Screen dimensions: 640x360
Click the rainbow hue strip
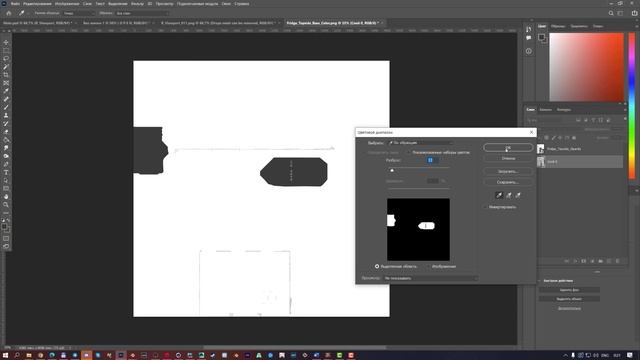(631, 106)
